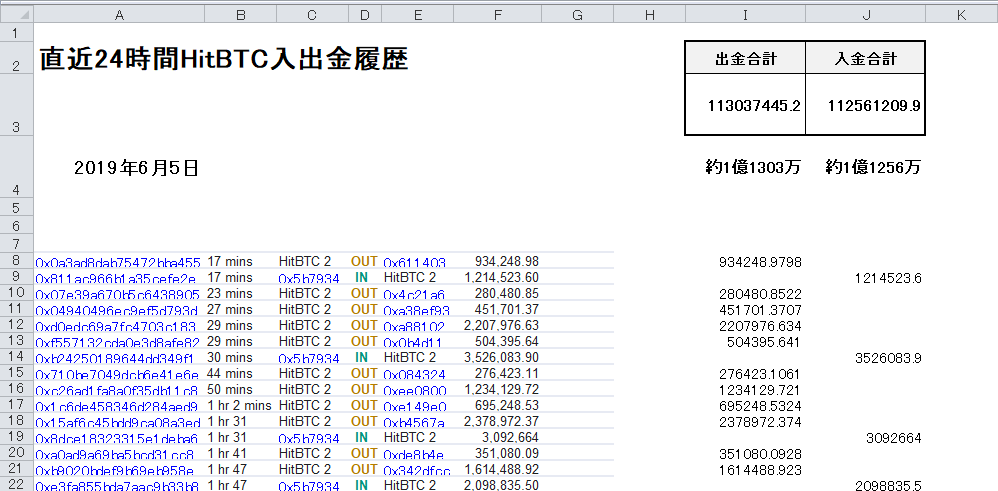The width and height of the screenshot is (998, 491).
Task: Select row 12 header
Action: coord(17,325)
